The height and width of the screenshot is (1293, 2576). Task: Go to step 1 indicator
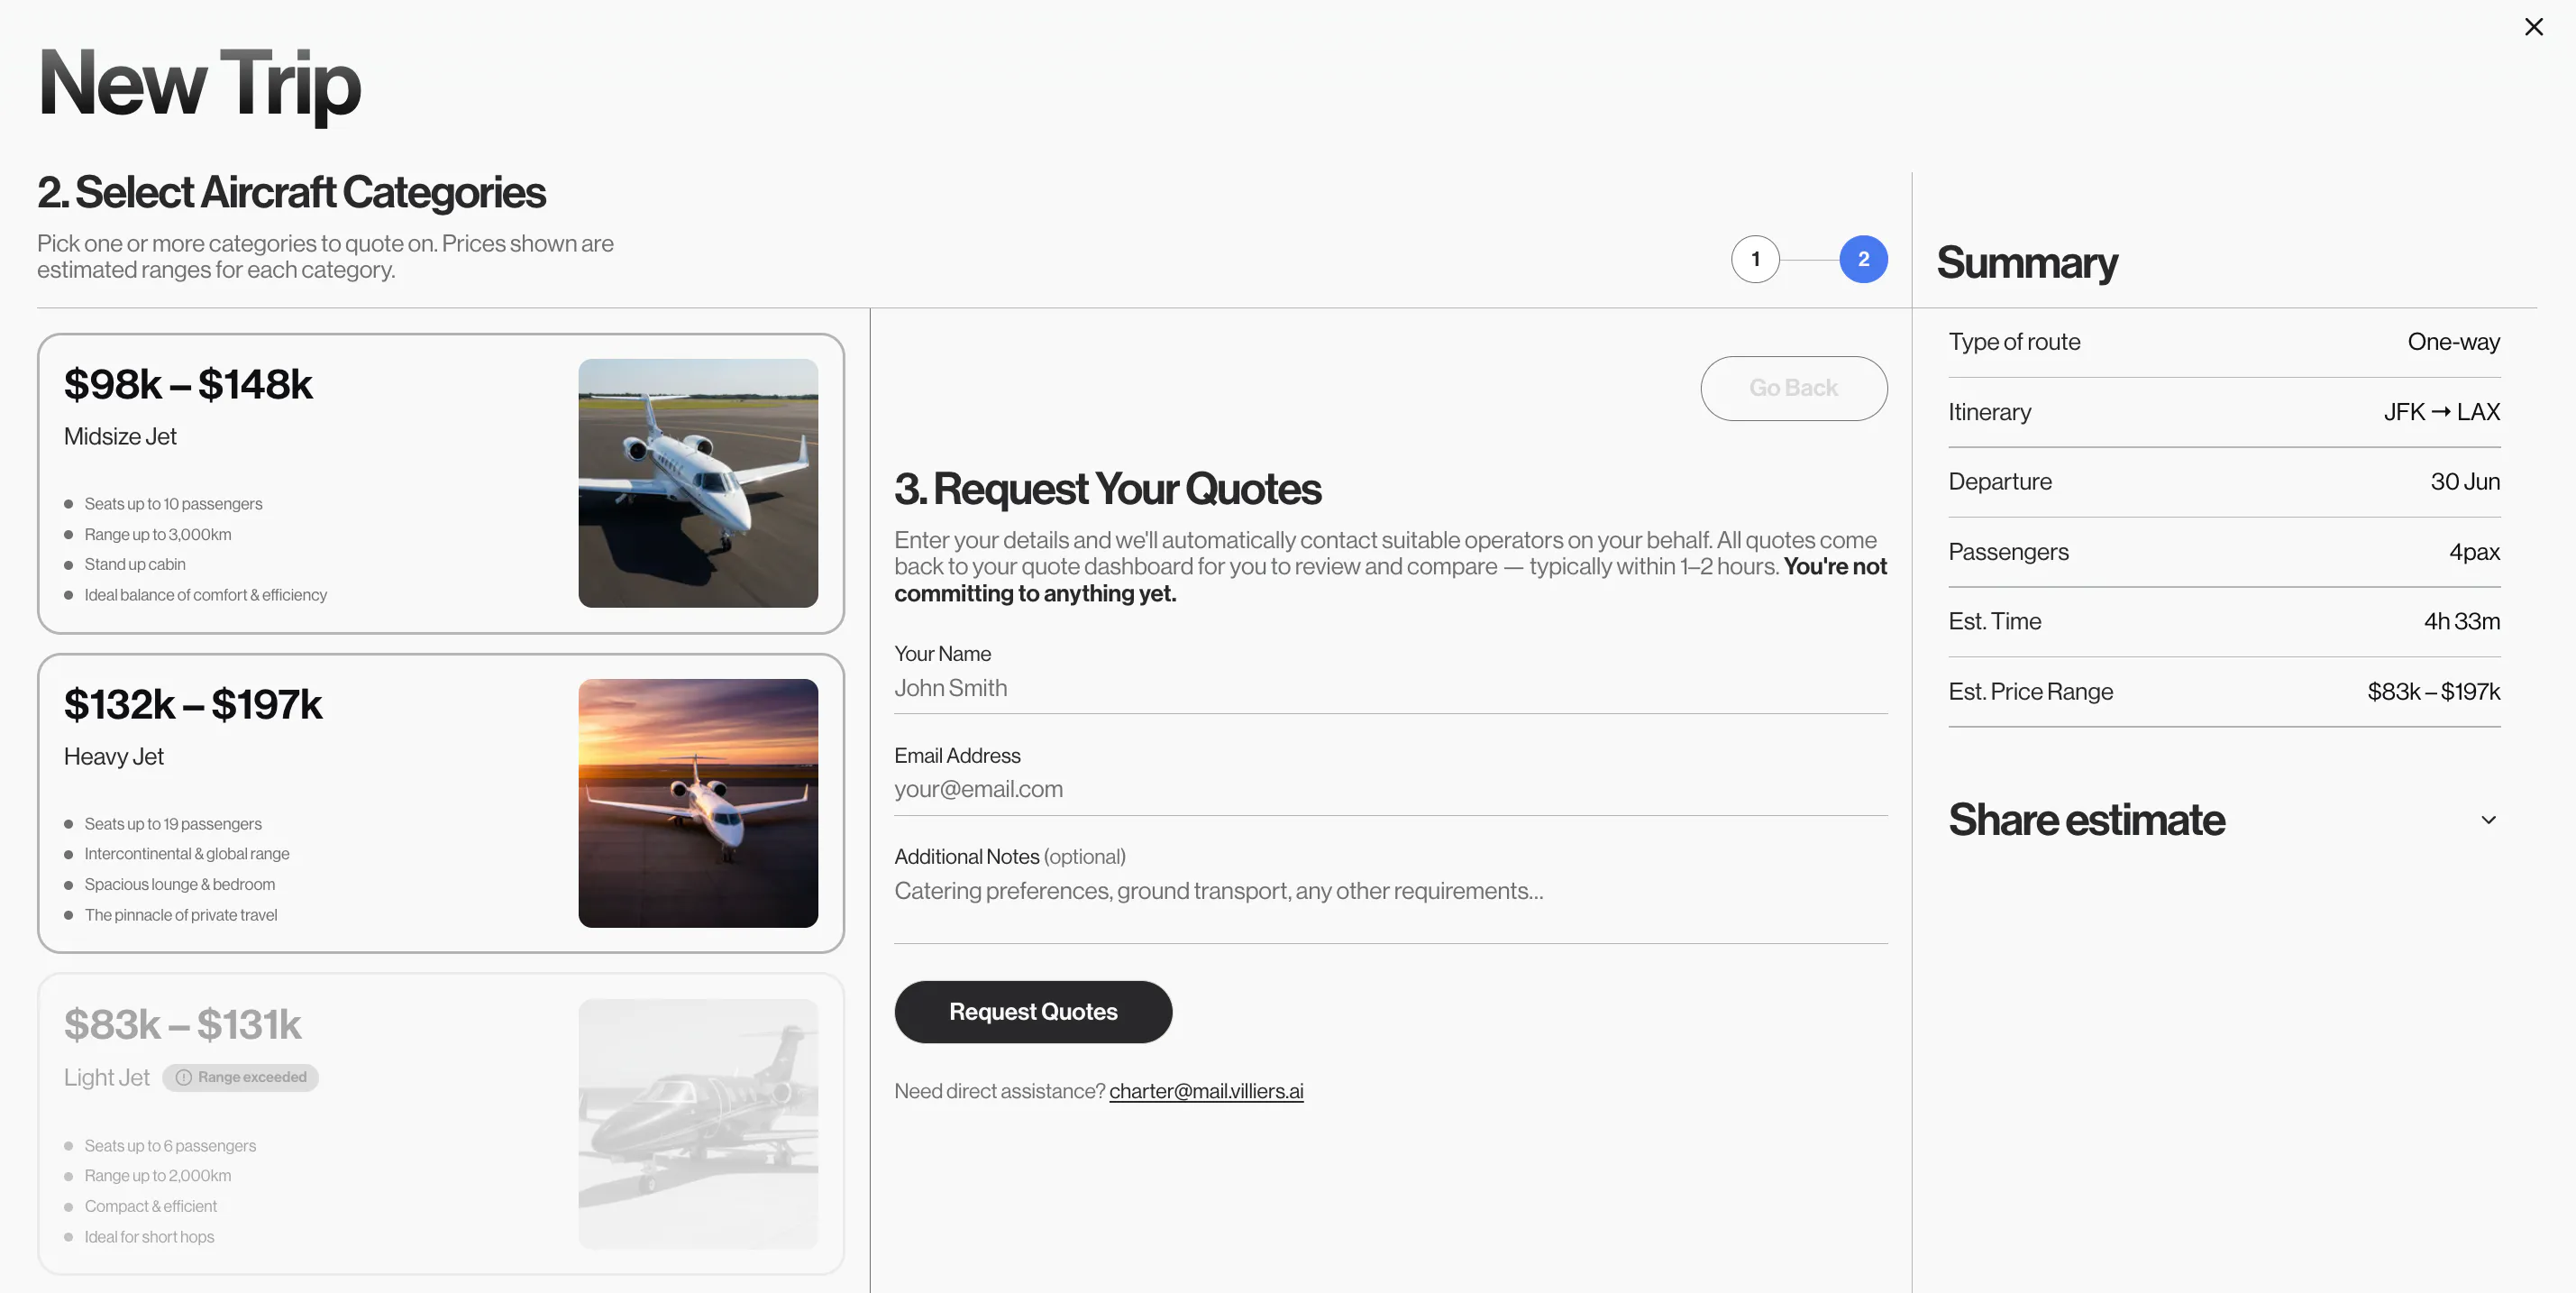[x=1755, y=259]
